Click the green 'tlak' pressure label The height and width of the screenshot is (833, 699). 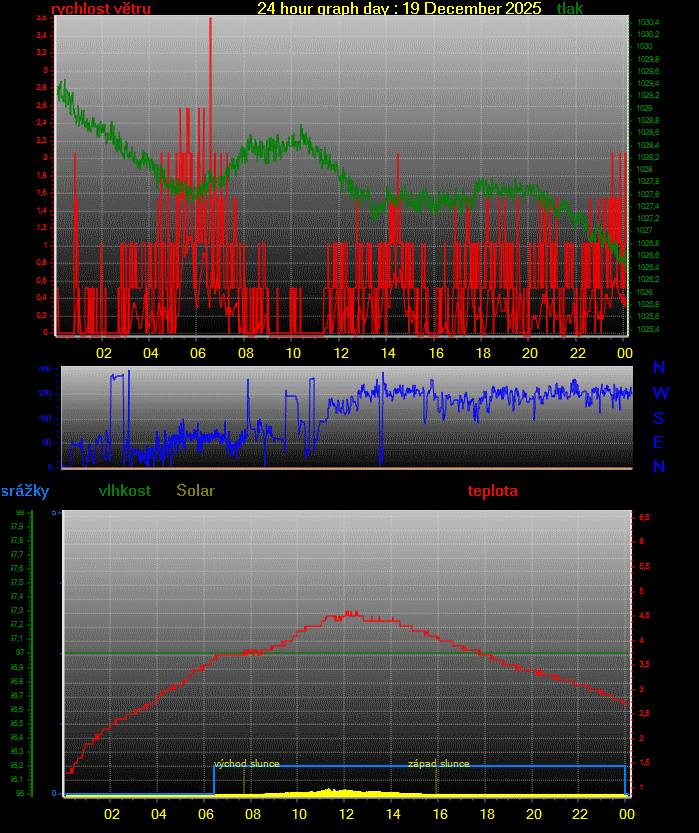coord(570,9)
